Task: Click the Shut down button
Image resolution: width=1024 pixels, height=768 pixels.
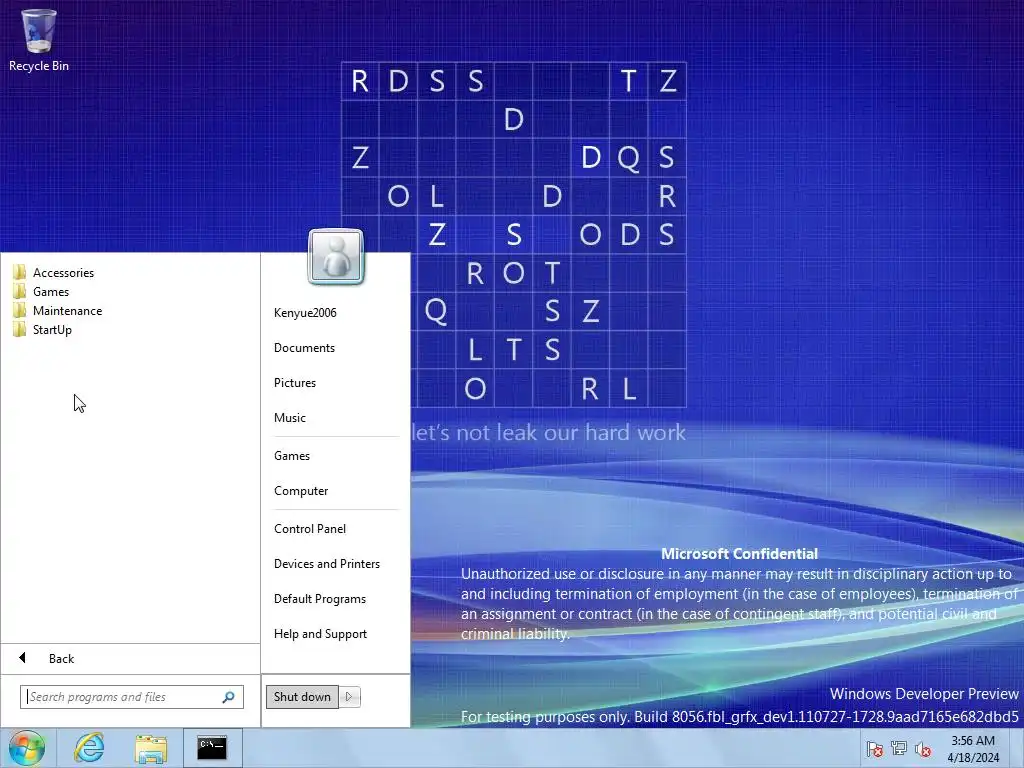Action: pos(302,697)
